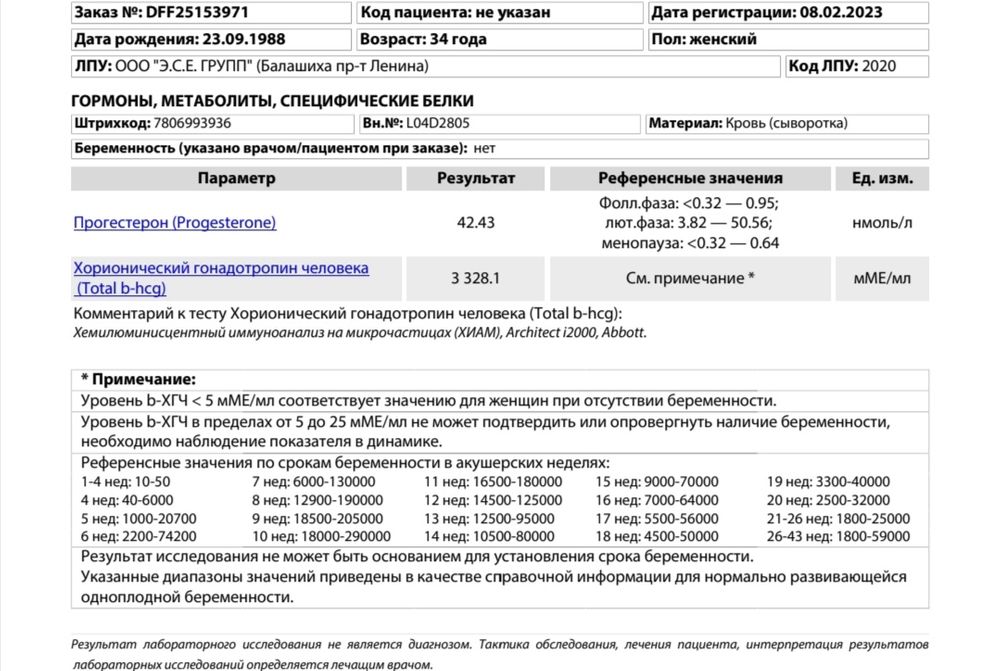1000x671 pixels.
Task: Select the 17 нед: 5500-56000 range
Action: point(657,519)
